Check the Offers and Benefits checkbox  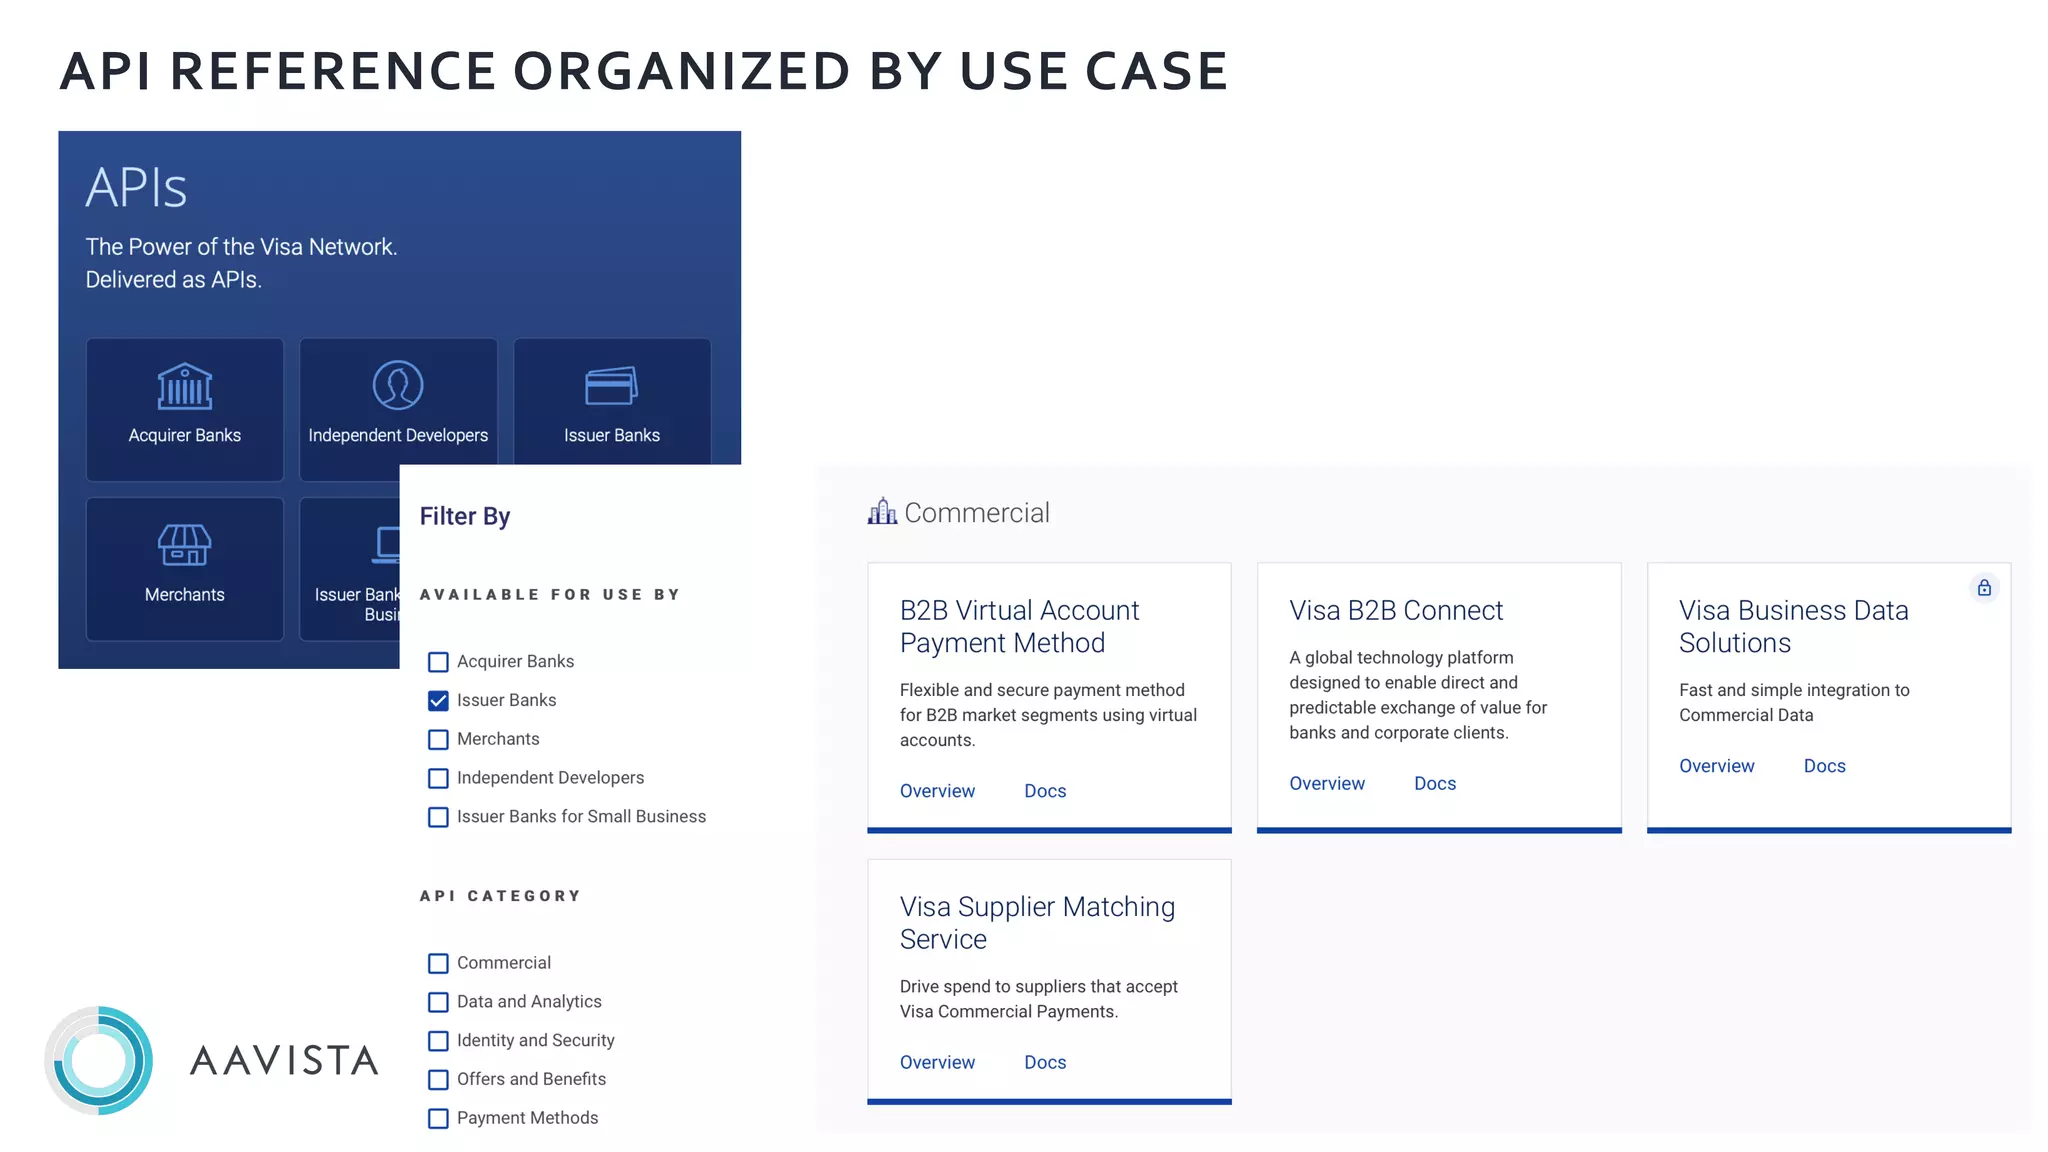438,1080
